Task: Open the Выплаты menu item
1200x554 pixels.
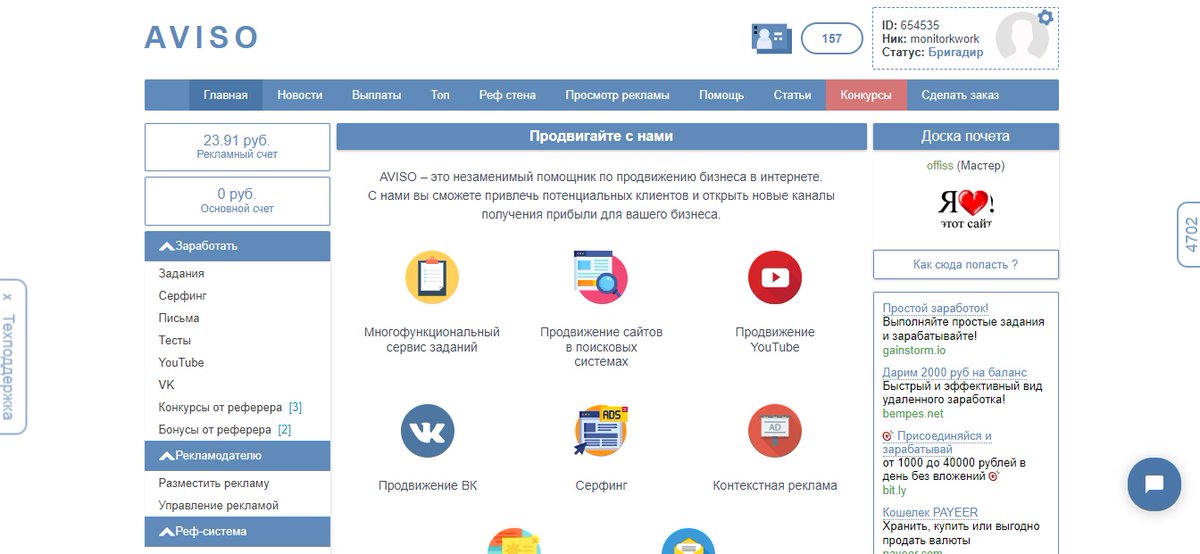Action: pyautogui.click(x=377, y=95)
